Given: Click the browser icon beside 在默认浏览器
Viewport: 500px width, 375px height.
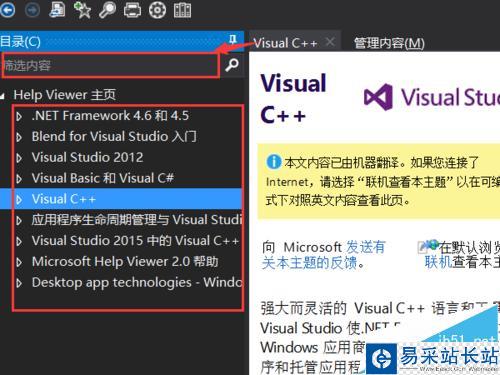Looking at the screenshot, I should tap(428, 247).
